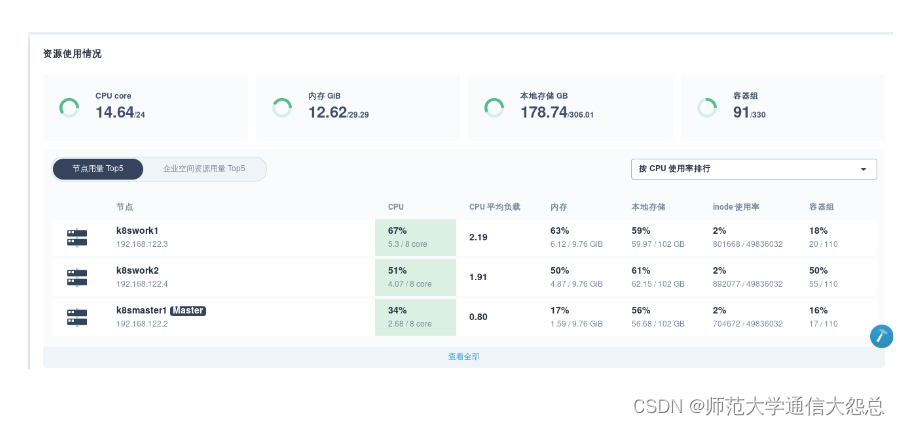The width and height of the screenshot is (900, 425).
Task: Click the IP 192.168.122.3
Action: [x=142, y=244]
